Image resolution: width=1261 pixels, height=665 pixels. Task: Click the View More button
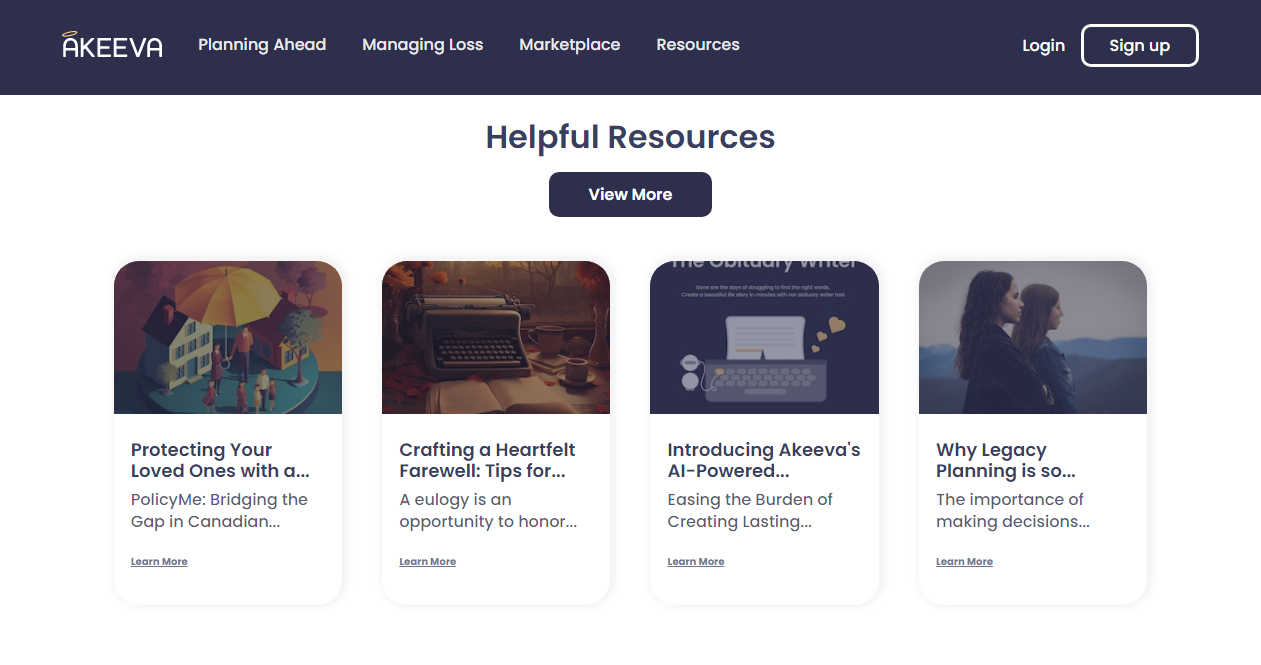tap(630, 195)
